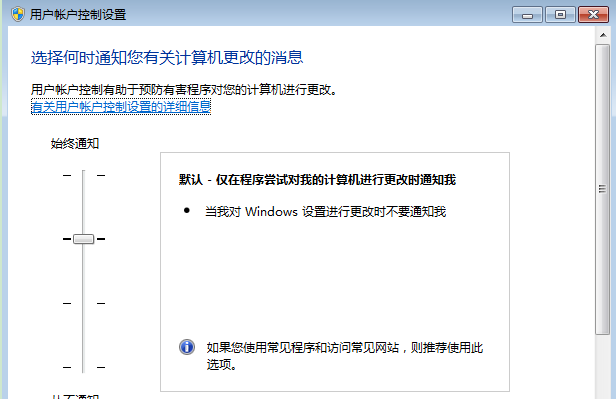
Task: Click the recommendation text beside info icon
Action: coord(345,356)
